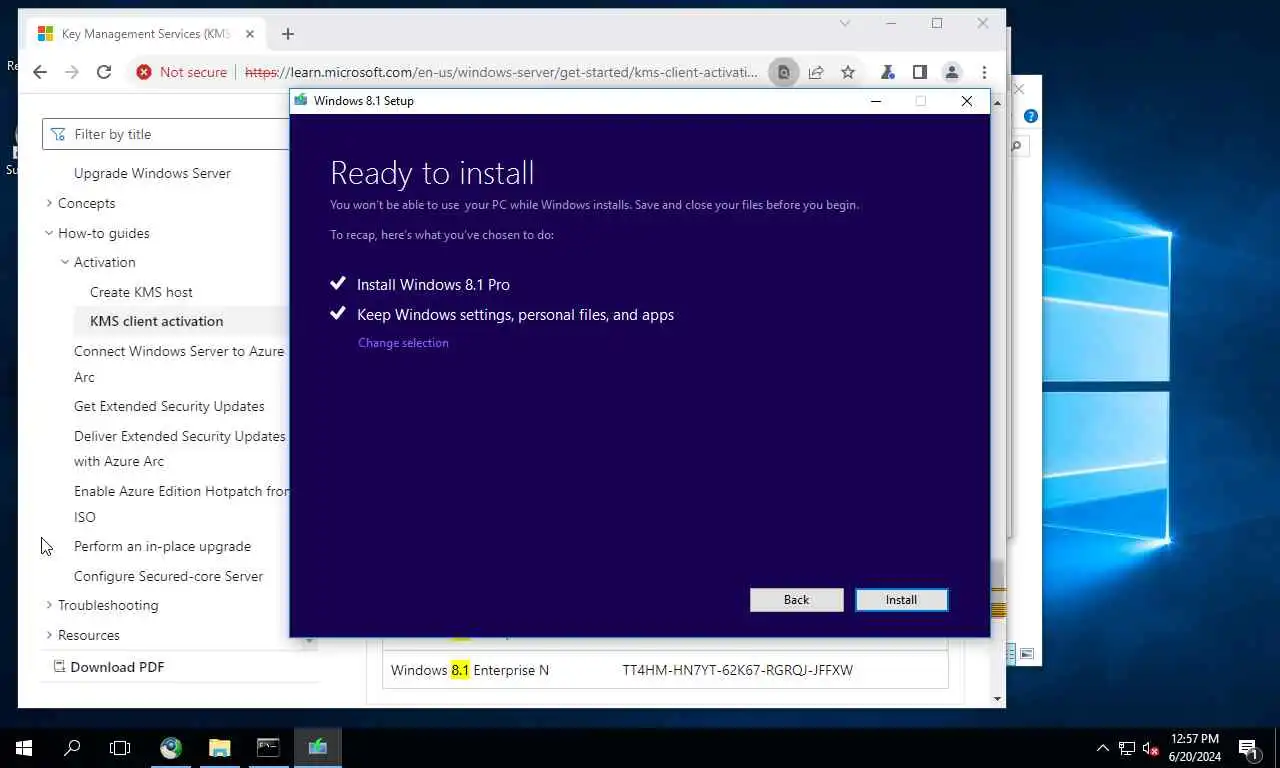The height and width of the screenshot is (768, 1280).
Task: Click the share page icon in Chrome
Action: click(x=816, y=72)
